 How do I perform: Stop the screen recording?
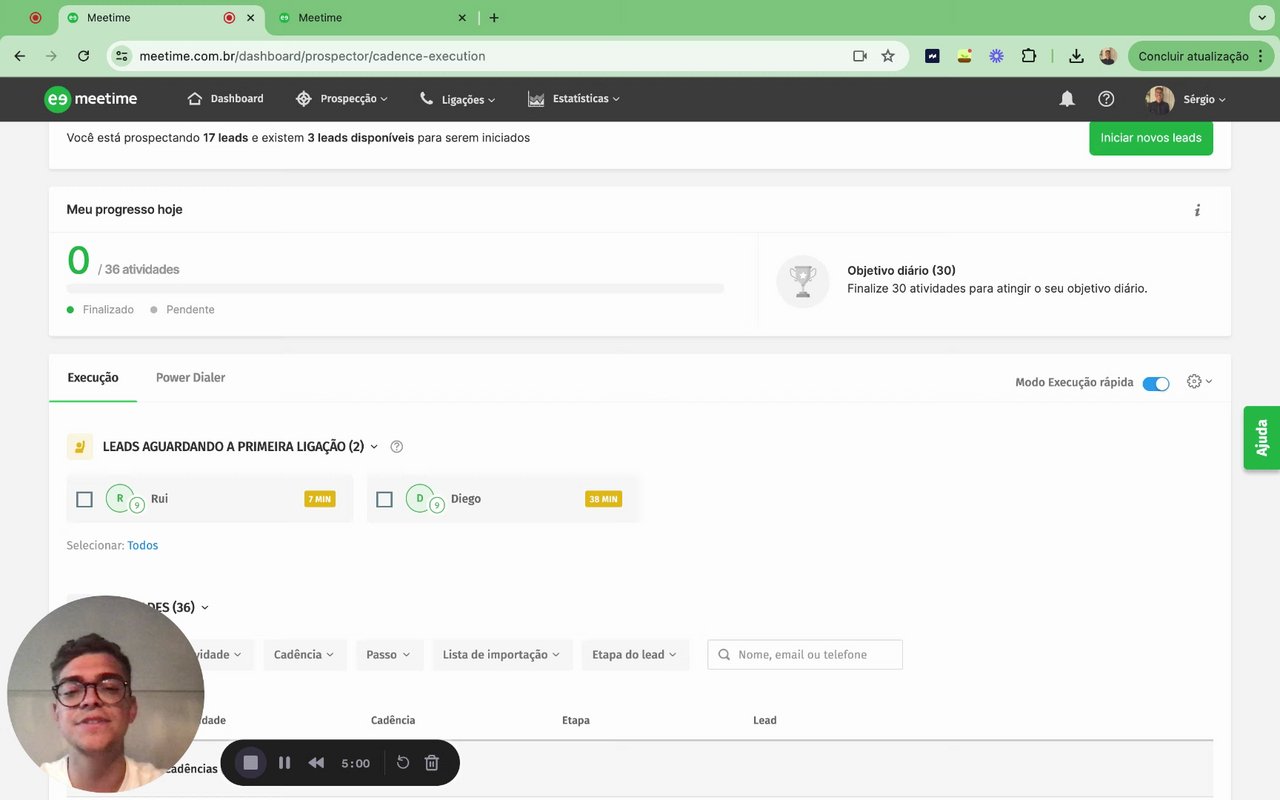(251, 763)
